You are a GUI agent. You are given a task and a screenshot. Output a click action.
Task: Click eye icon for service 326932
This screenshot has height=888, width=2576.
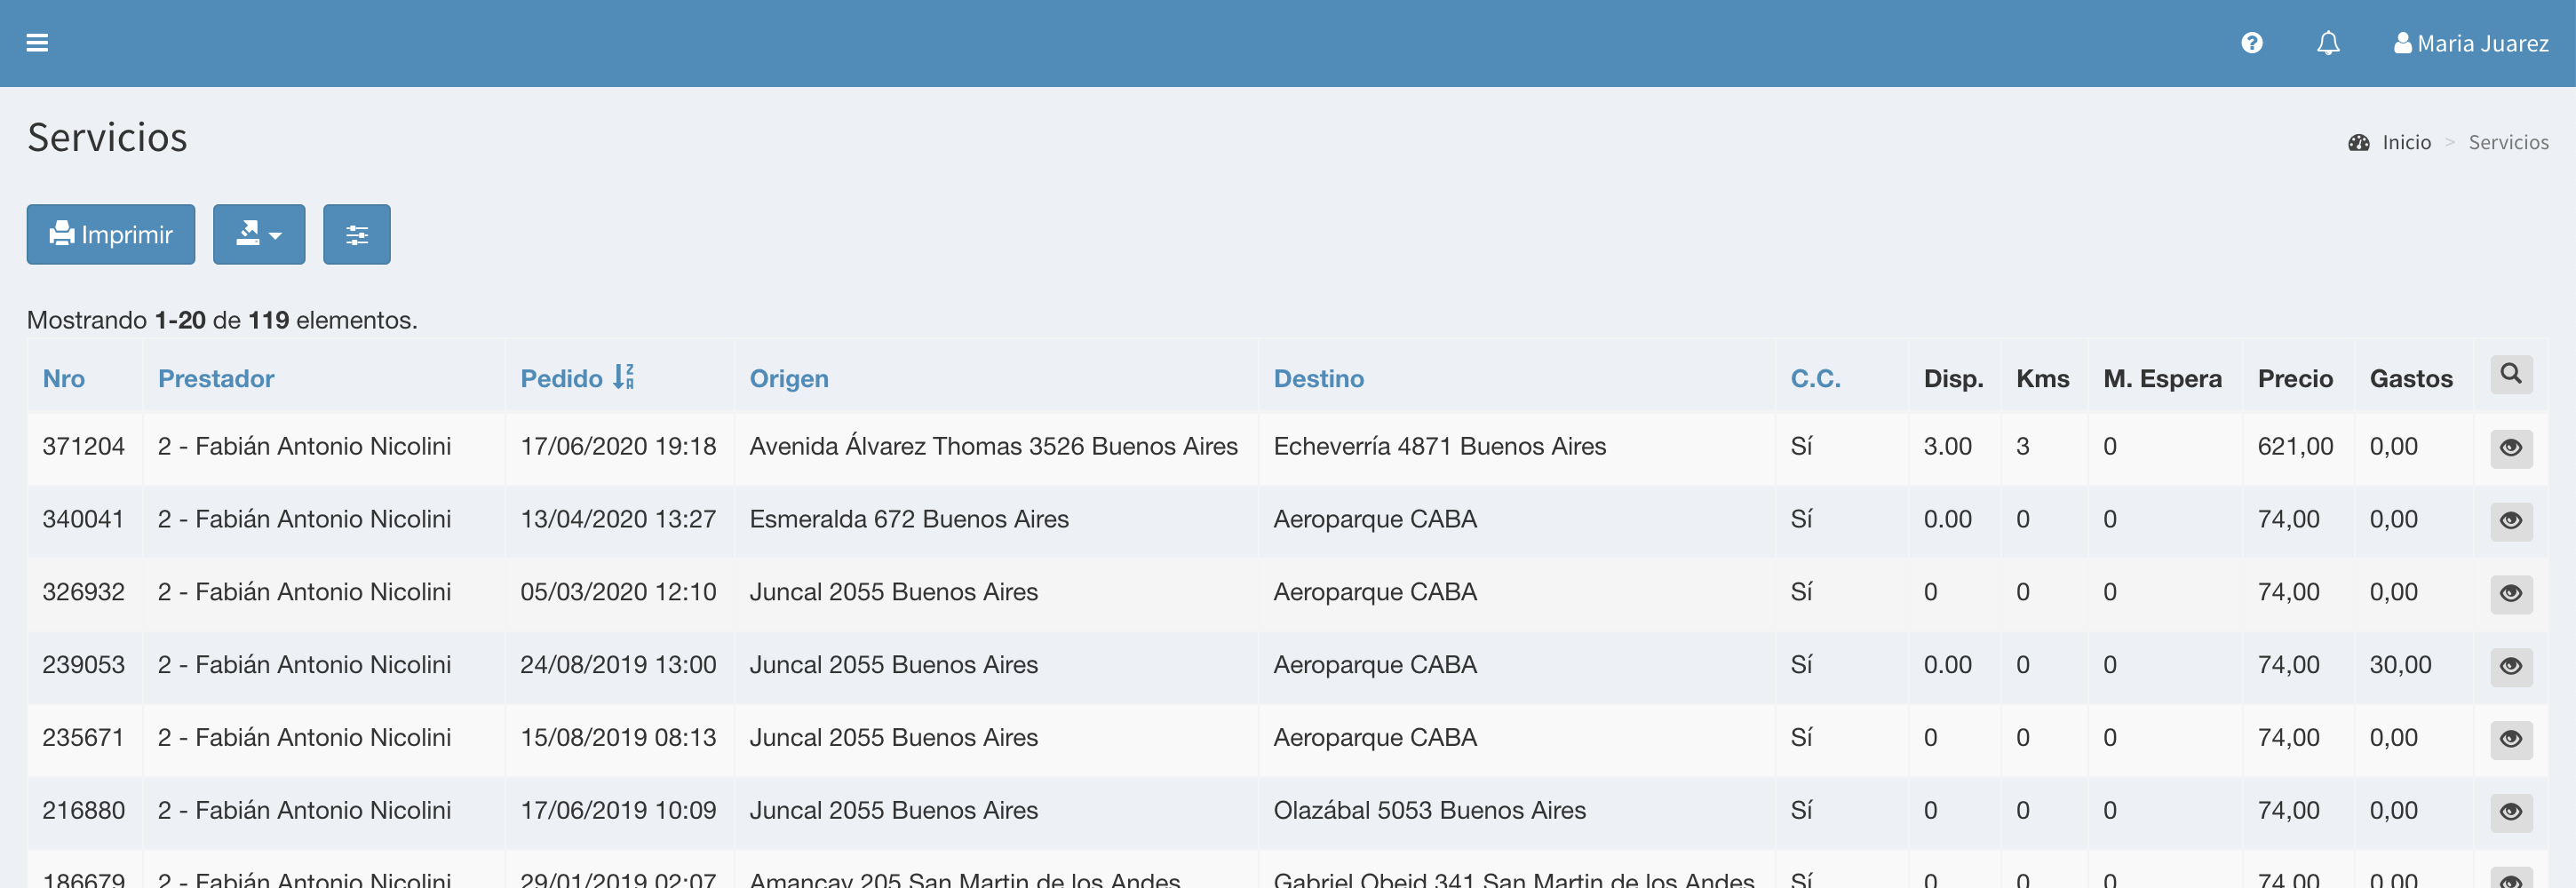(x=2510, y=593)
